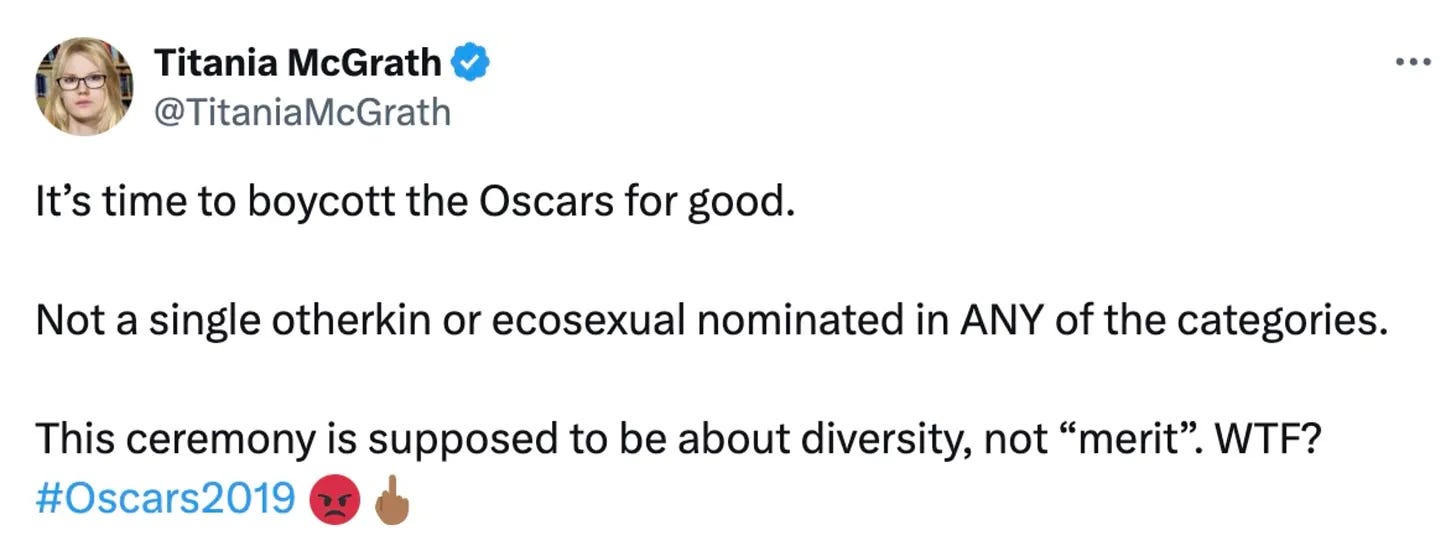Image resolution: width=1456 pixels, height=540 pixels.
Task: Open Titania McGrath's profile picture
Action: pyautogui.click(x=85, y=87)
